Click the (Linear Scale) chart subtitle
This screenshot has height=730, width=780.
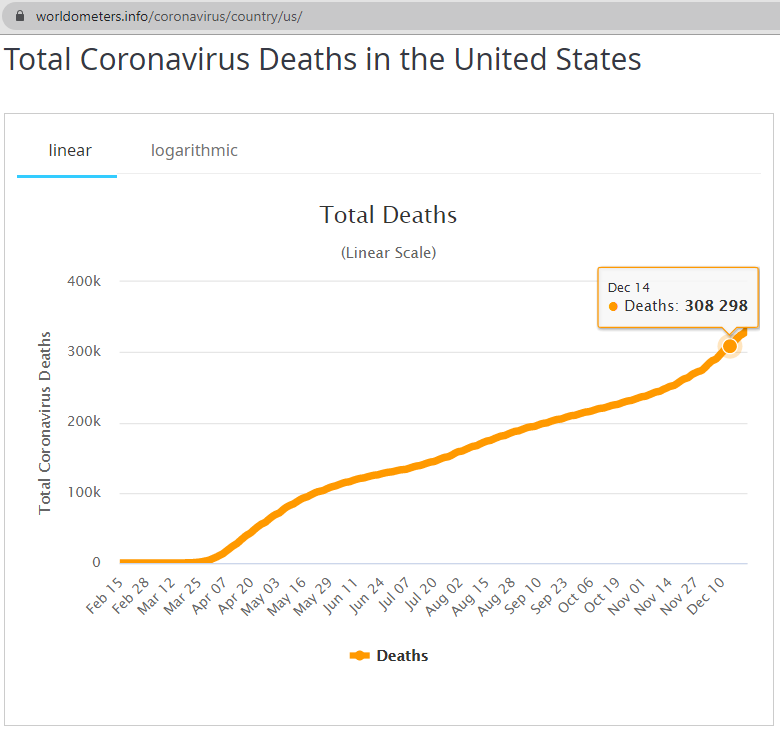click(x=388, y=253)
